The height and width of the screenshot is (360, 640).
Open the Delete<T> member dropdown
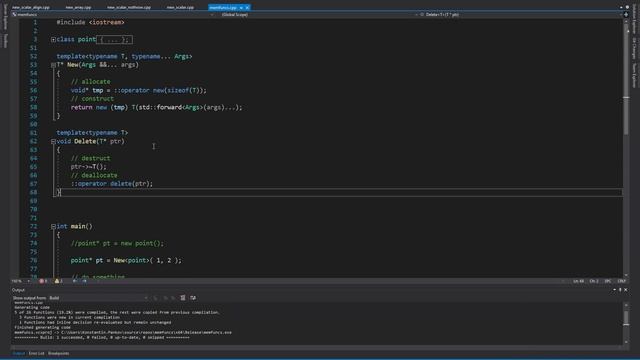pyautogui.click(x=520, y=15)
